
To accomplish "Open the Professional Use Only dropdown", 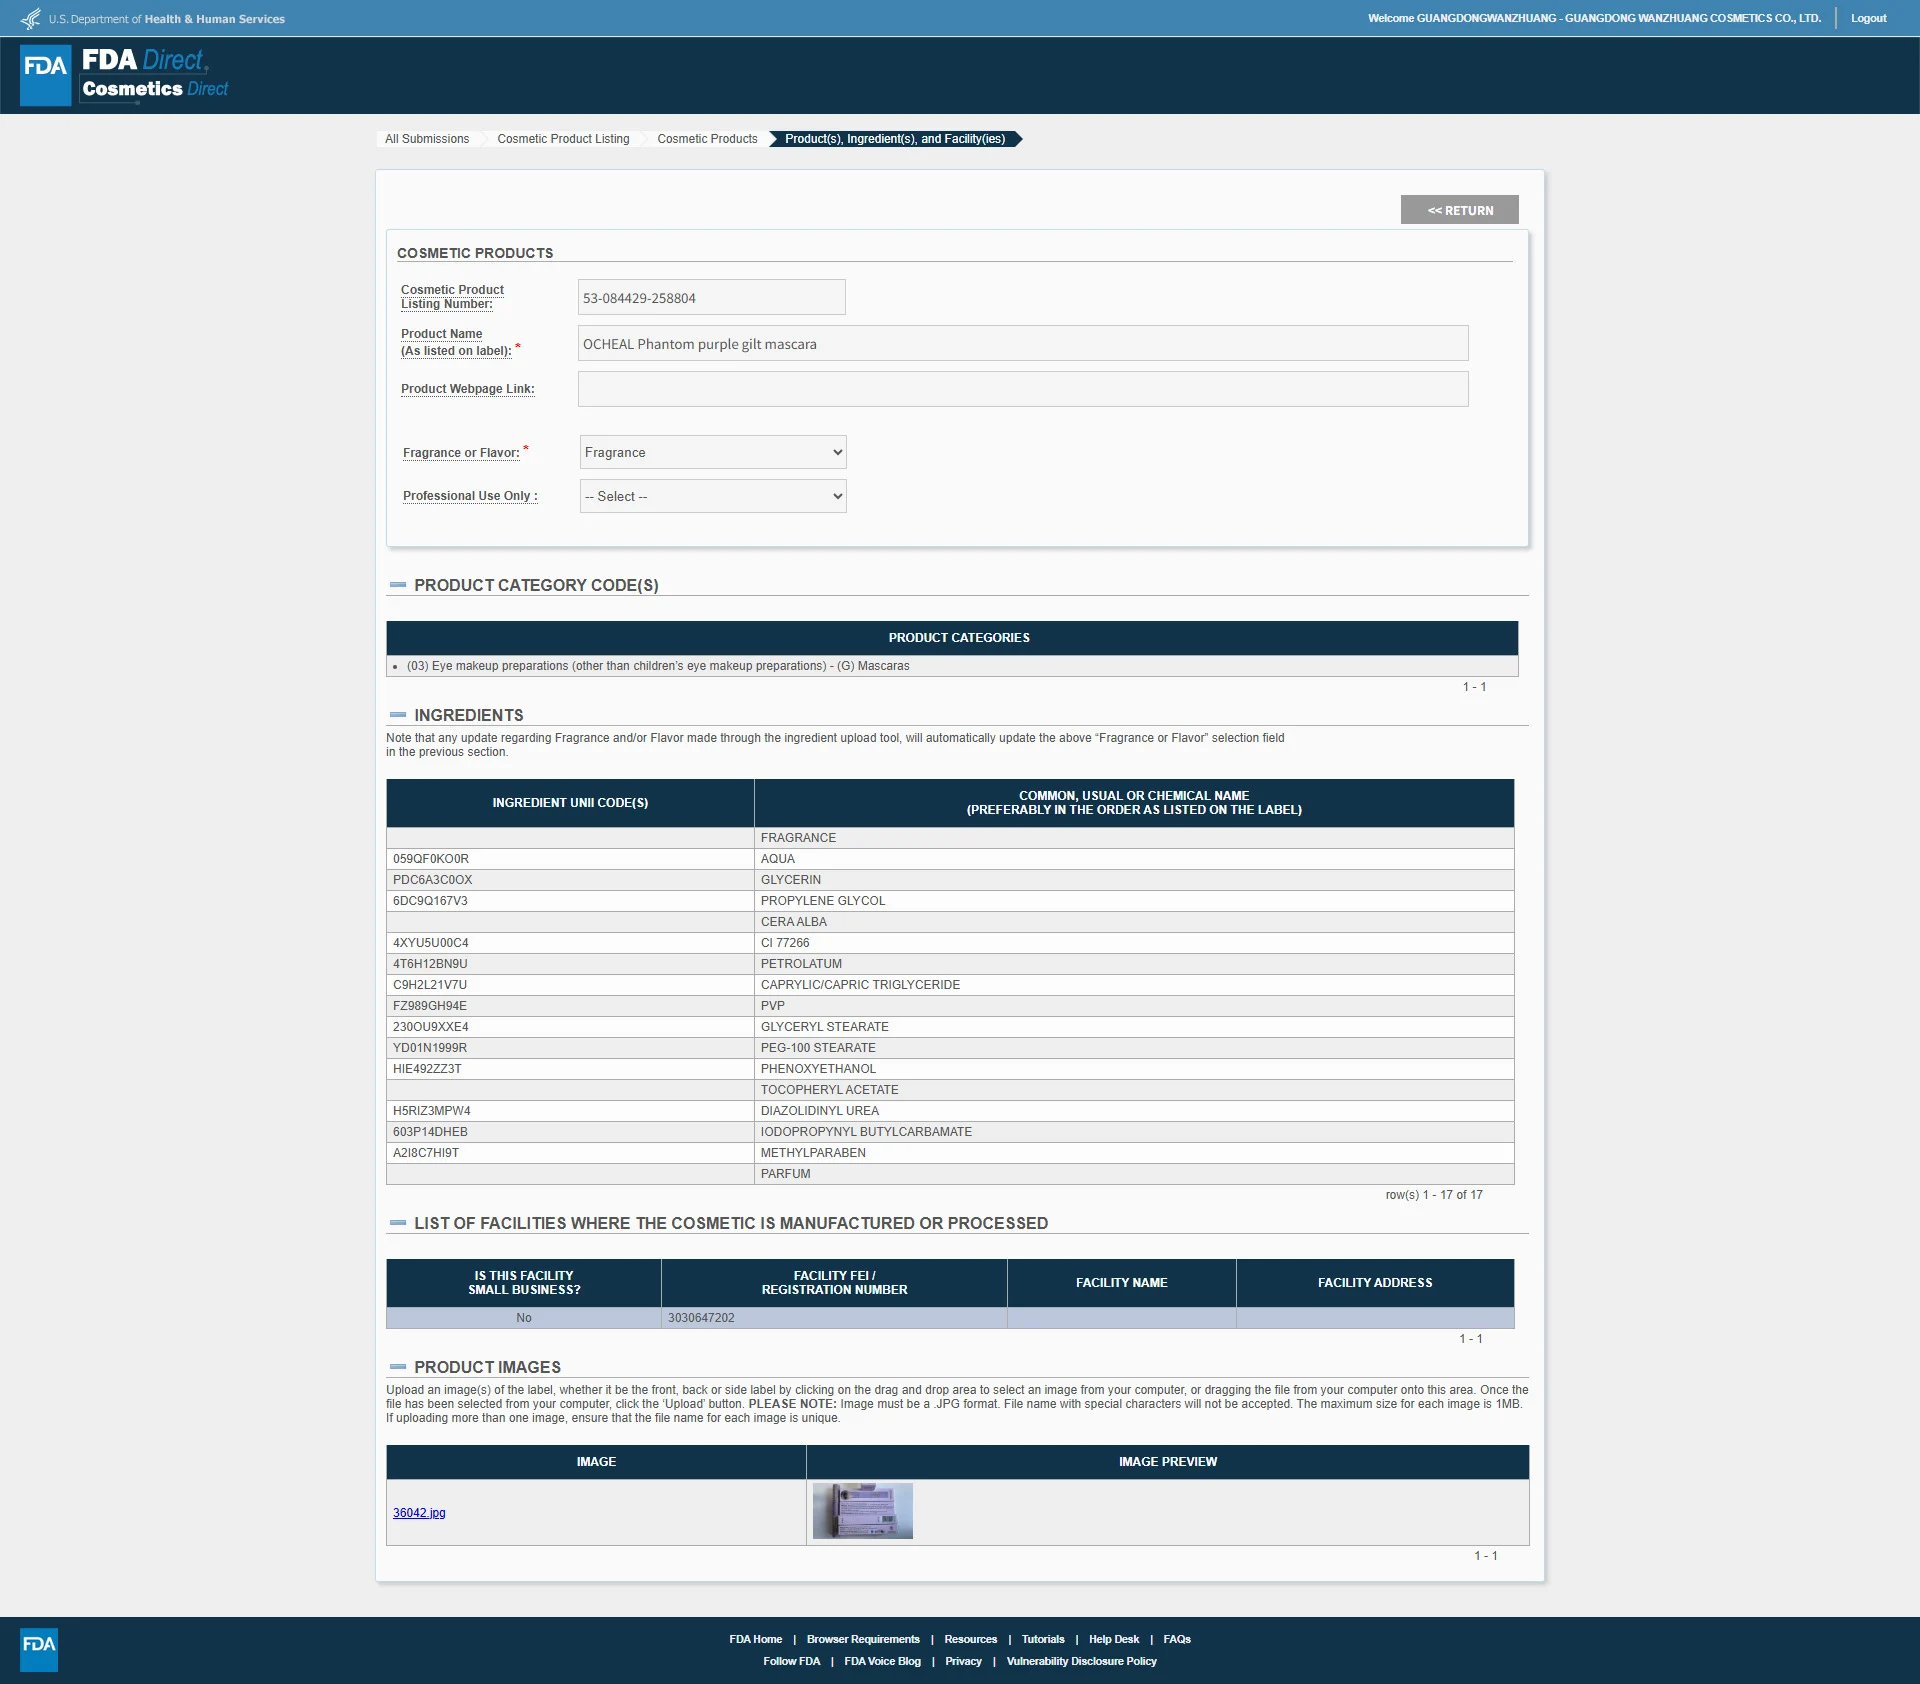I will click(713, 496).
